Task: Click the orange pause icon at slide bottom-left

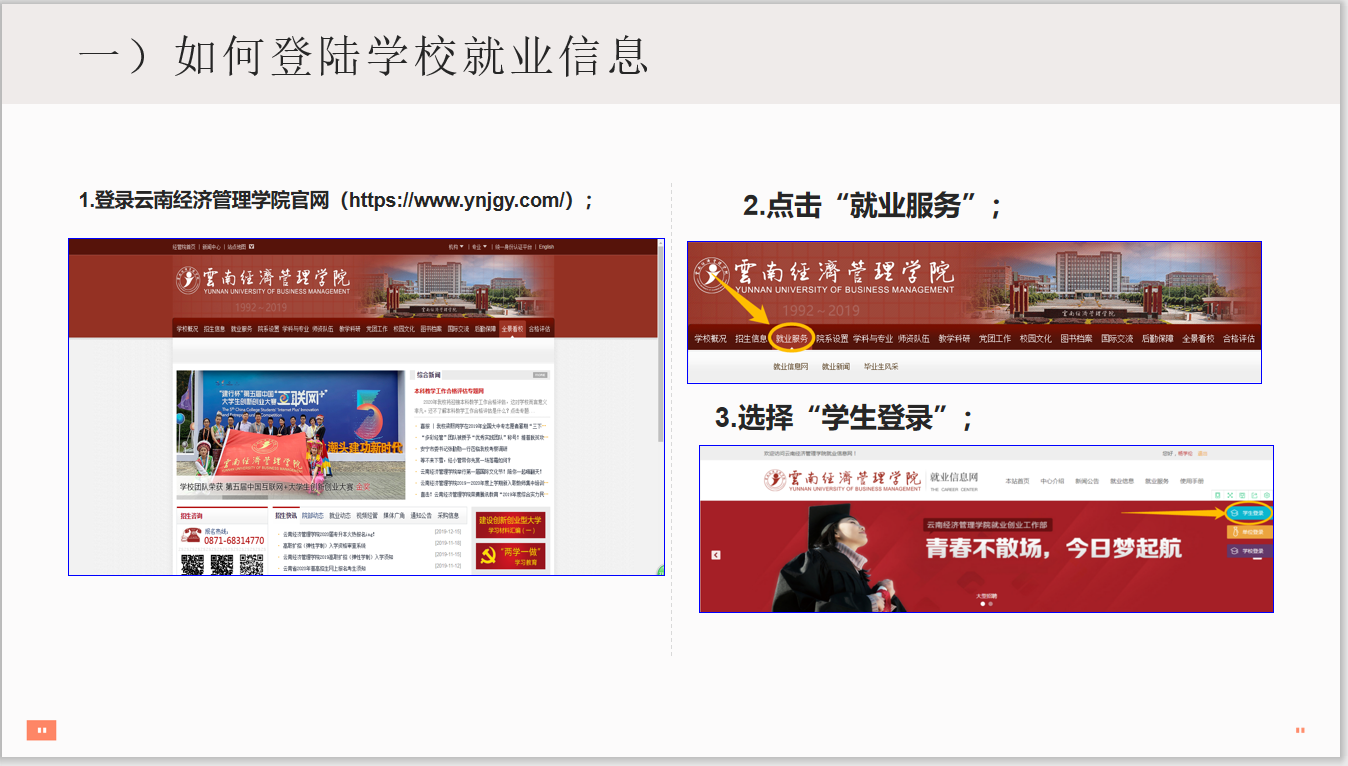Action: [41, 730]
